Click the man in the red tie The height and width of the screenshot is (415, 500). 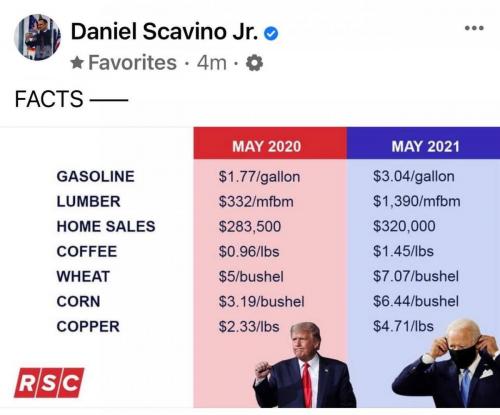304,365
